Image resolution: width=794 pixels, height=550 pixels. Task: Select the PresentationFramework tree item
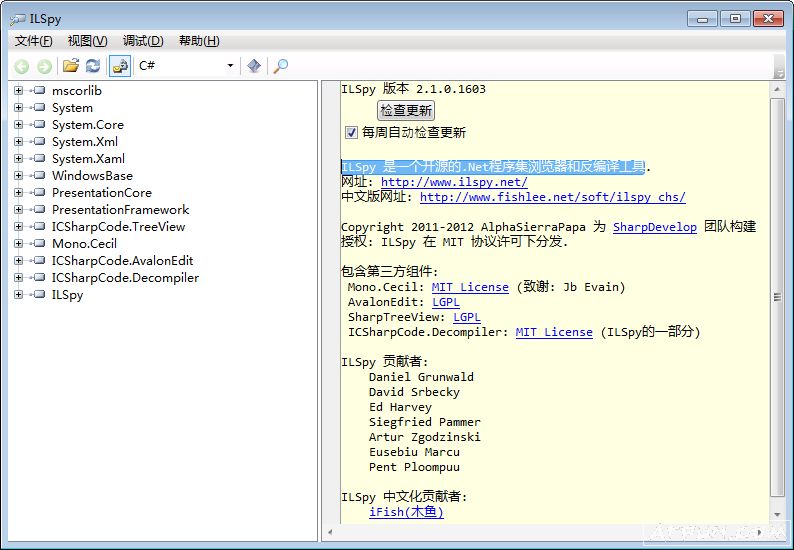pyautogui.click(x=121, y=210)
